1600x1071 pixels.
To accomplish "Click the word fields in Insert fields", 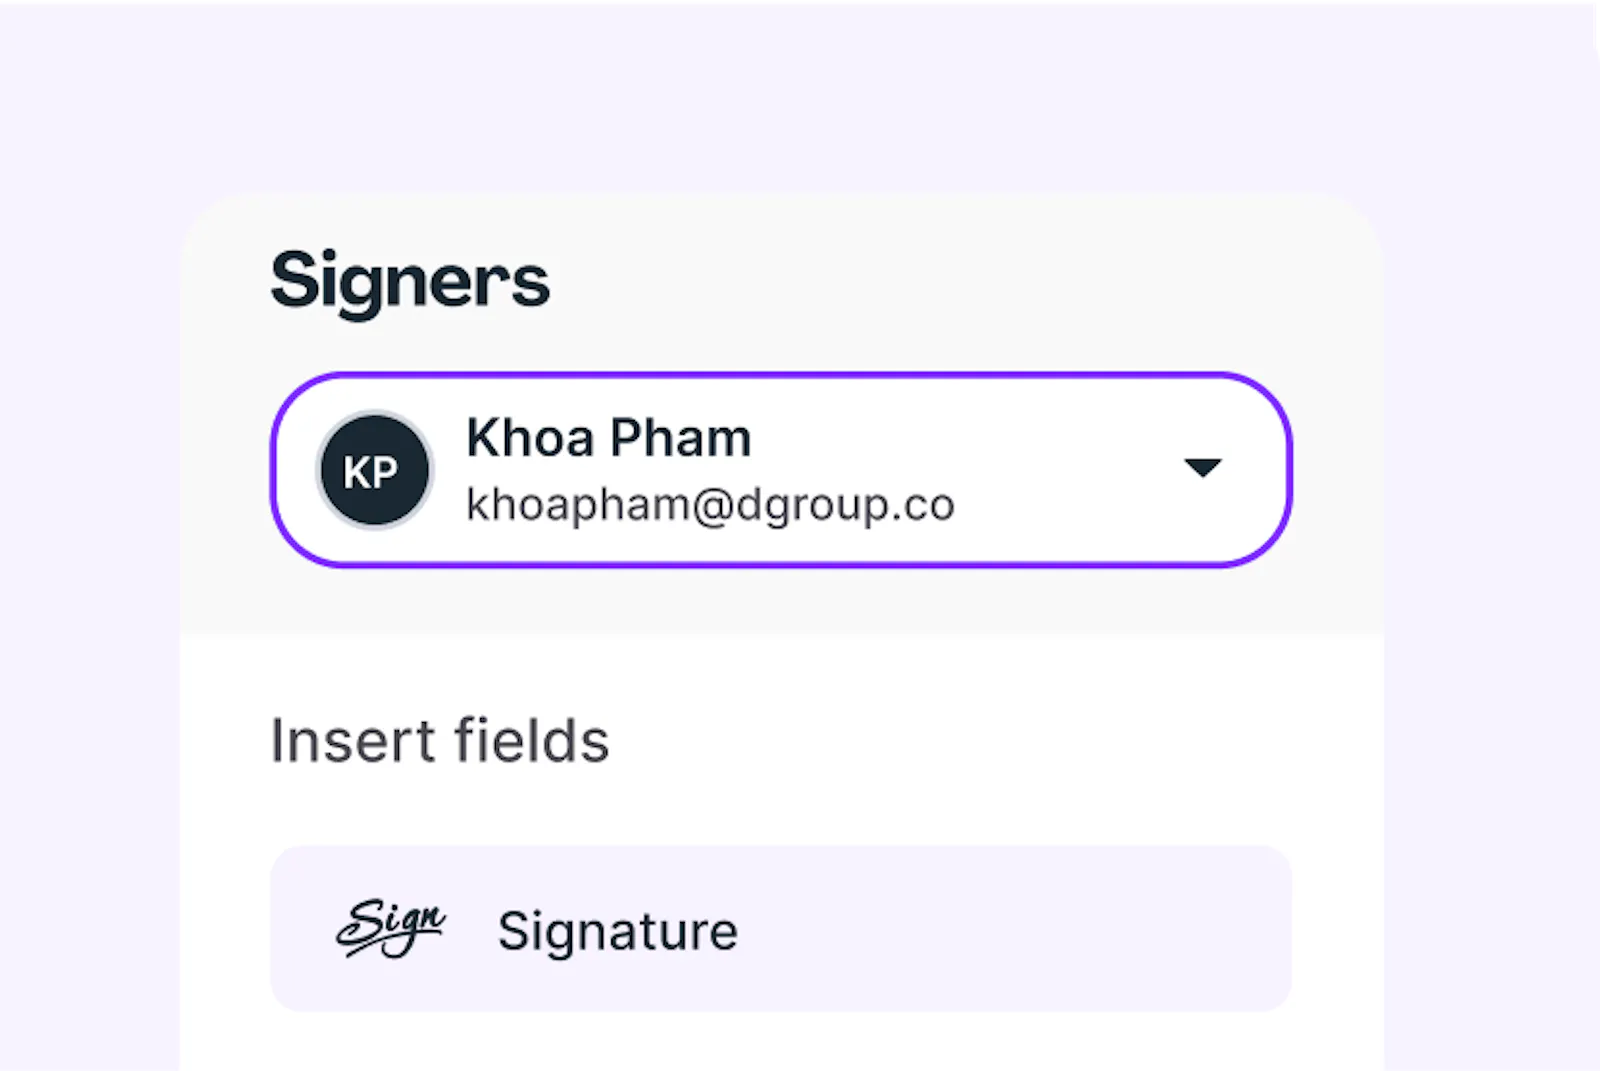I will click(x=531, y=741).
